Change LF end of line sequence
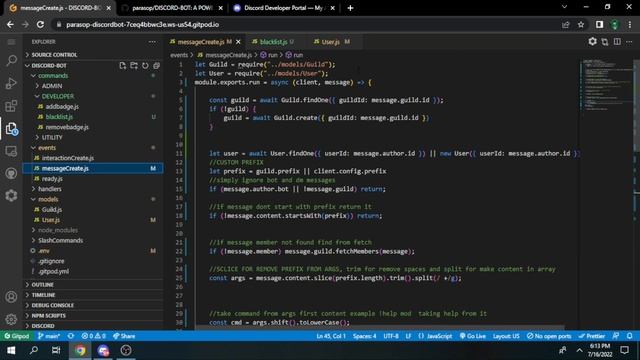Viewport: 640px width, 360px height. click(408, 336)
